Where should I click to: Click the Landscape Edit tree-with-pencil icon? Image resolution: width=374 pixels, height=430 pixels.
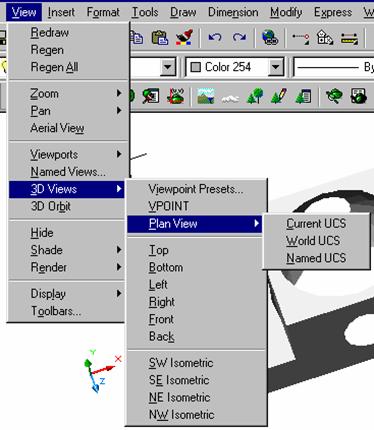(279, 96)
